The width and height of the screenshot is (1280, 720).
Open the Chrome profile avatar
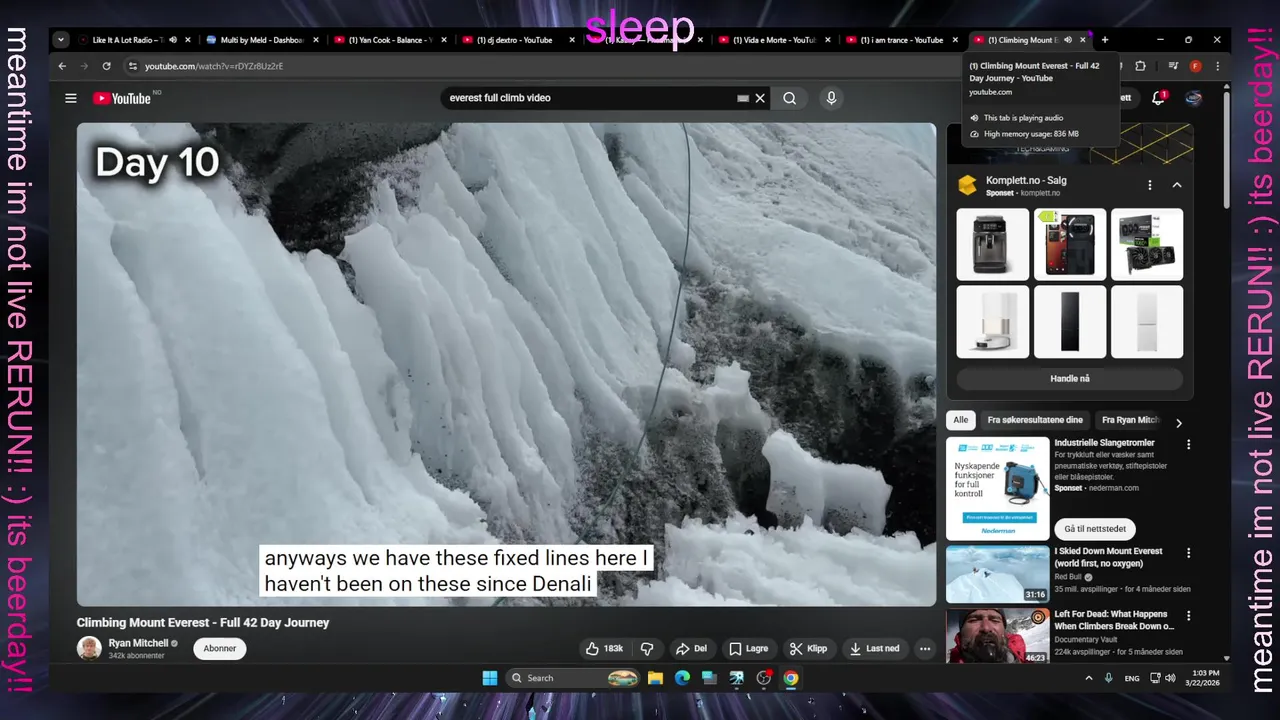[x=1195, y=66]
